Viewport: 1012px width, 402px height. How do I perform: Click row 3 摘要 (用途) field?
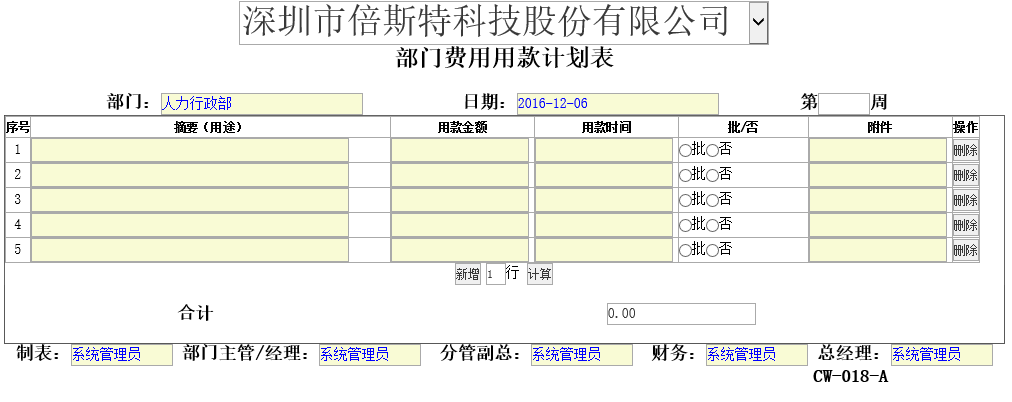[x=190, y=200]
